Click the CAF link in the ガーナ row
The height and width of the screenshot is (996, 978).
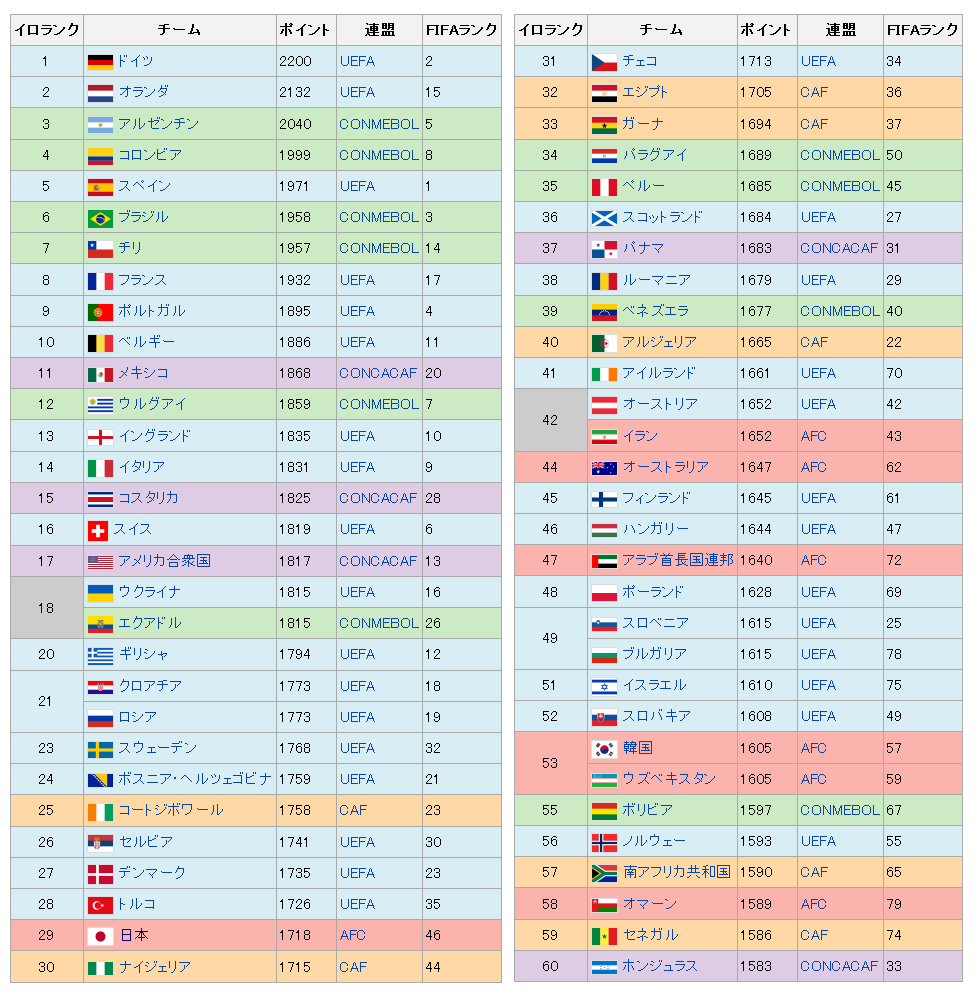(x=814, y=124)
